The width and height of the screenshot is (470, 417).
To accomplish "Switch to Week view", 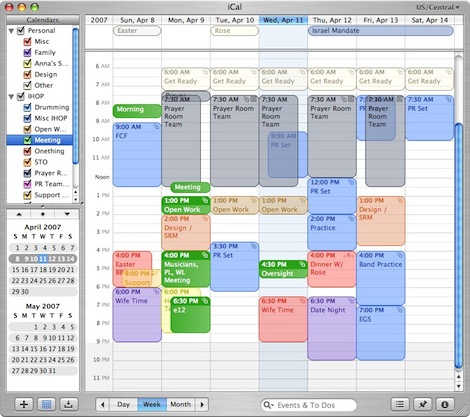I will coord(152,405).
